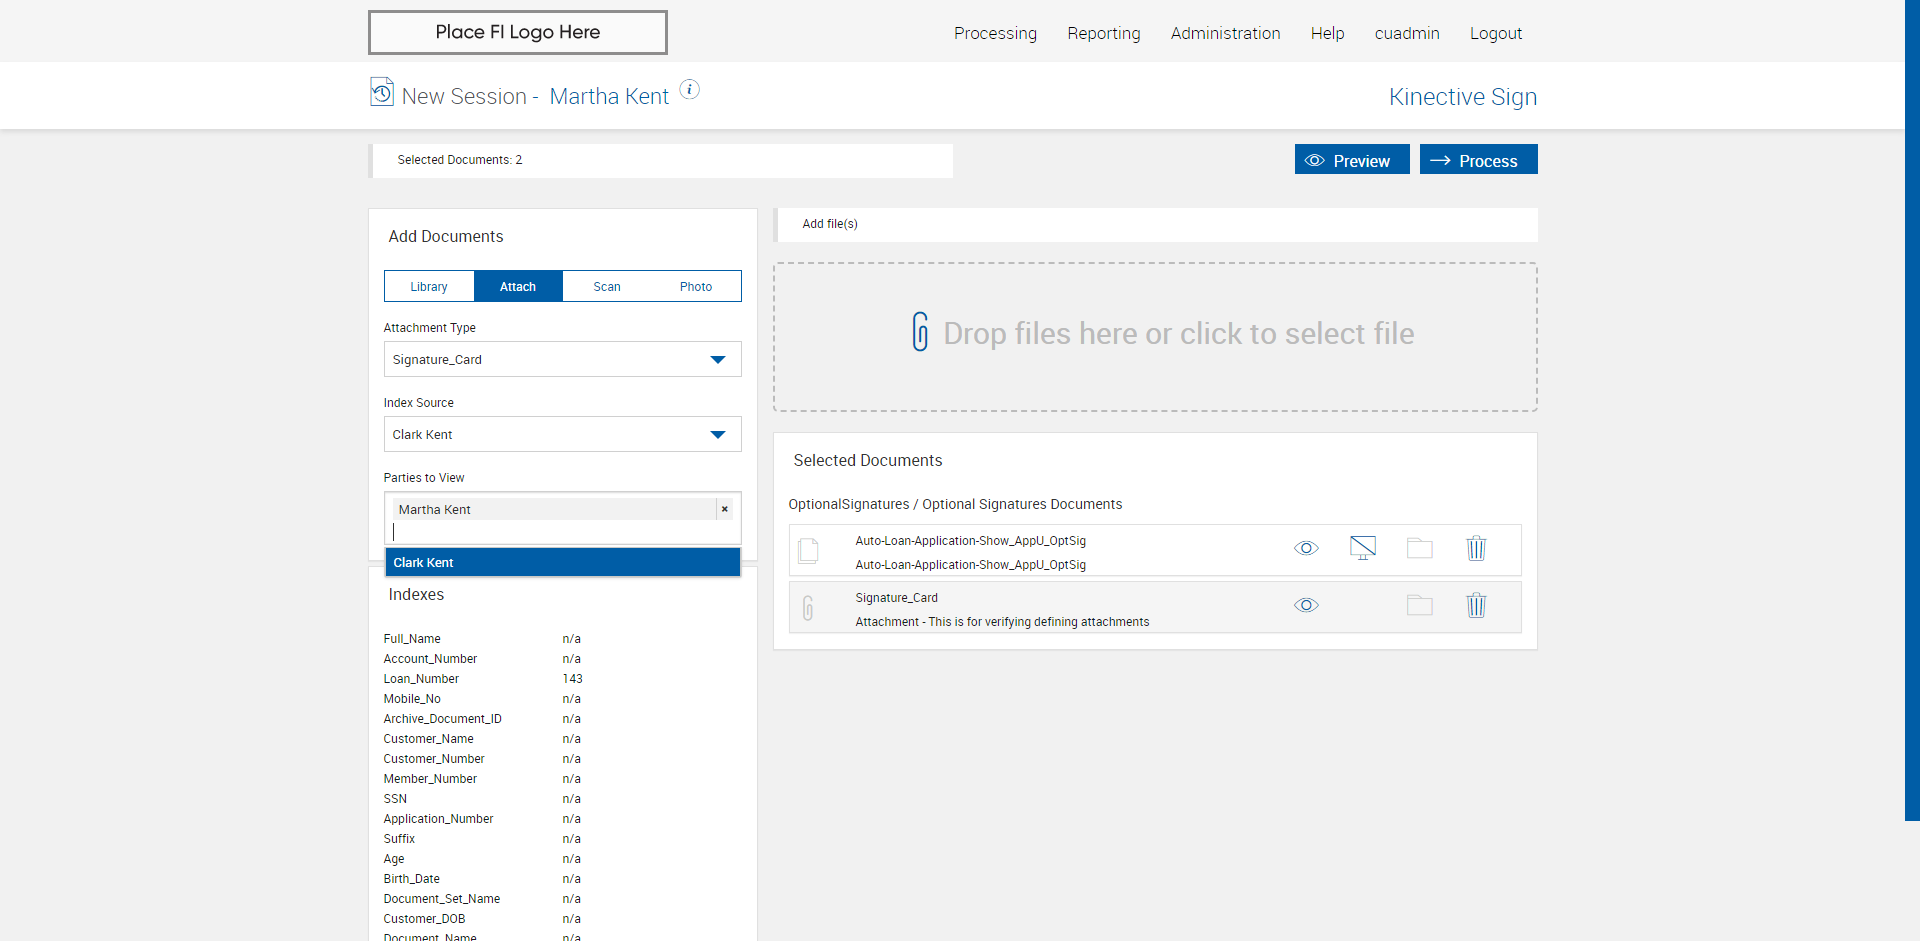Image resolution: width=1920 pixels, height=941 pixels.
Task: Delete the Auto-Loan-Application document via trash icon
Action: pyautogui.click(x=1476, y=548)
